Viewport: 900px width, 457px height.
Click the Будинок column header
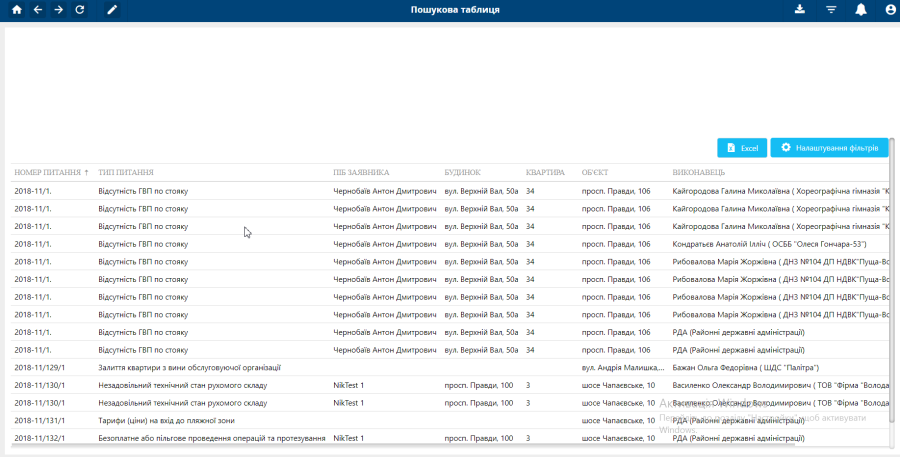tap(463, 172)
